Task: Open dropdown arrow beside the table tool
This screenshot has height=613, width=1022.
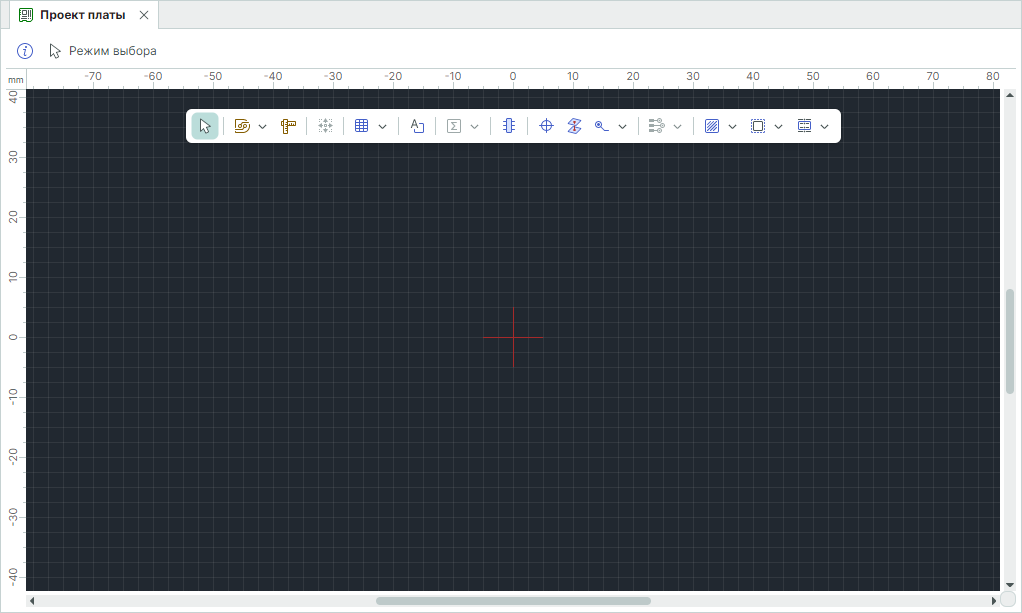Action: [x=383, y=127]
